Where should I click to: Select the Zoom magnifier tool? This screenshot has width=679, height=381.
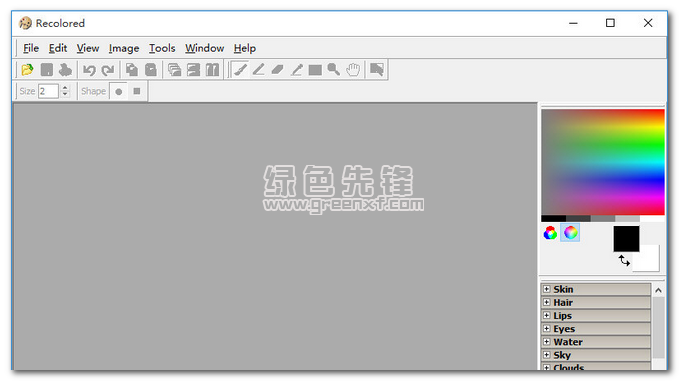pos(334,70)
